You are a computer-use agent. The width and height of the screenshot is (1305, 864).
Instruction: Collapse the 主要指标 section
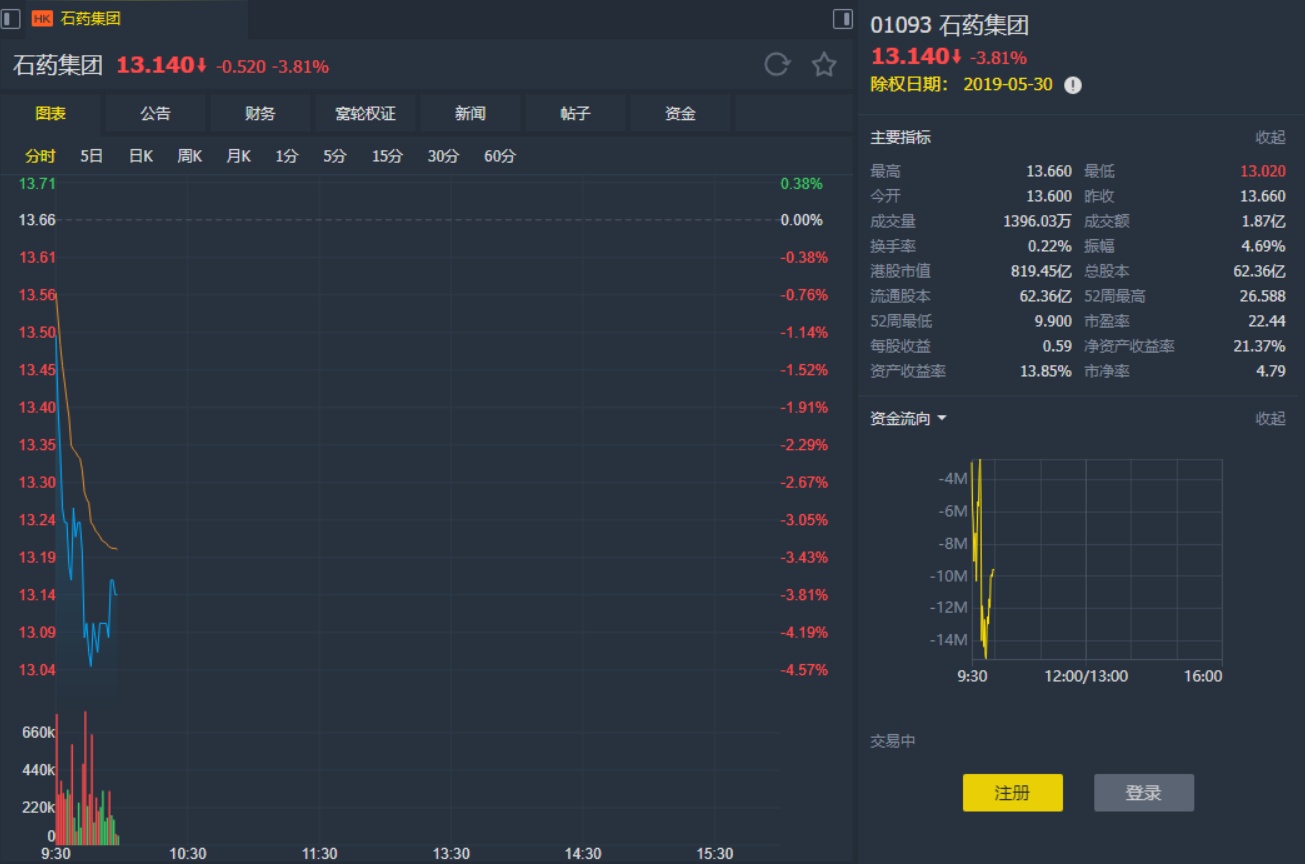pos(1270,137)
